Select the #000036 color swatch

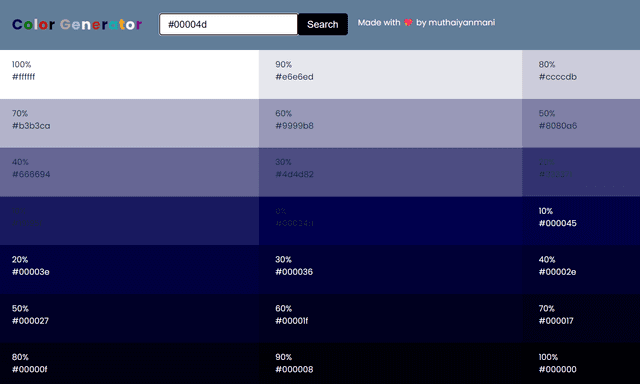pos(390,269)
